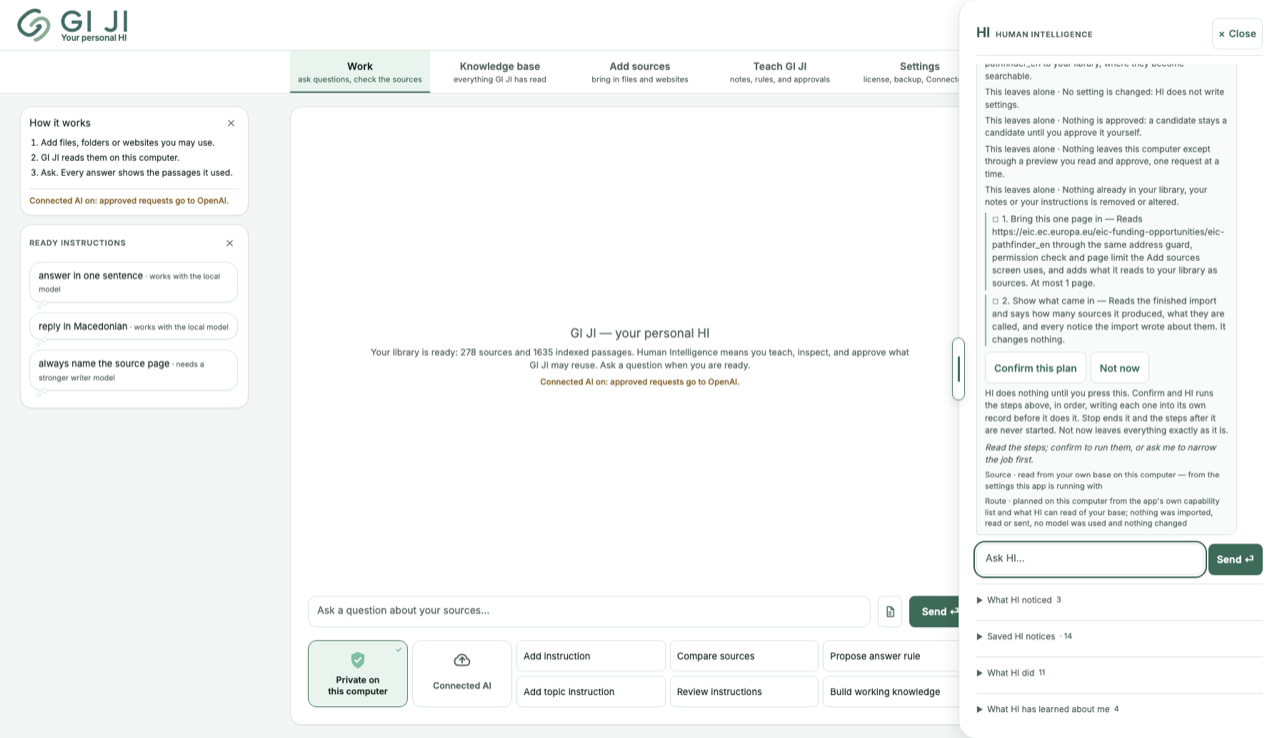Expand the What HI did section
The height and width of the screenshot is (738, 1280).
tap(1118, 673)
